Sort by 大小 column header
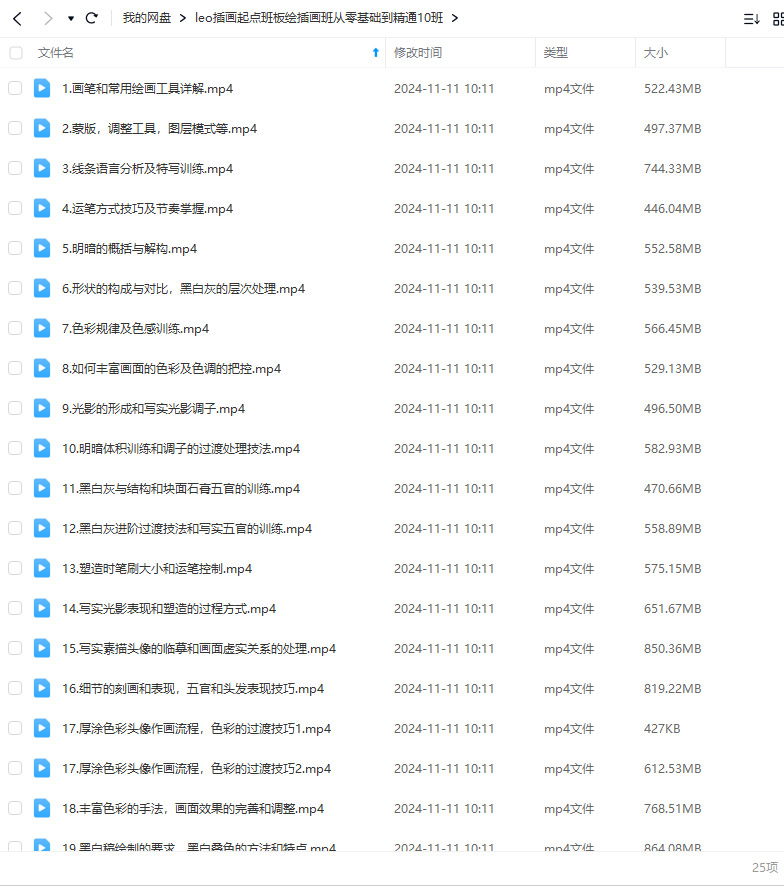The image size is (784, 886). point(656,53)
